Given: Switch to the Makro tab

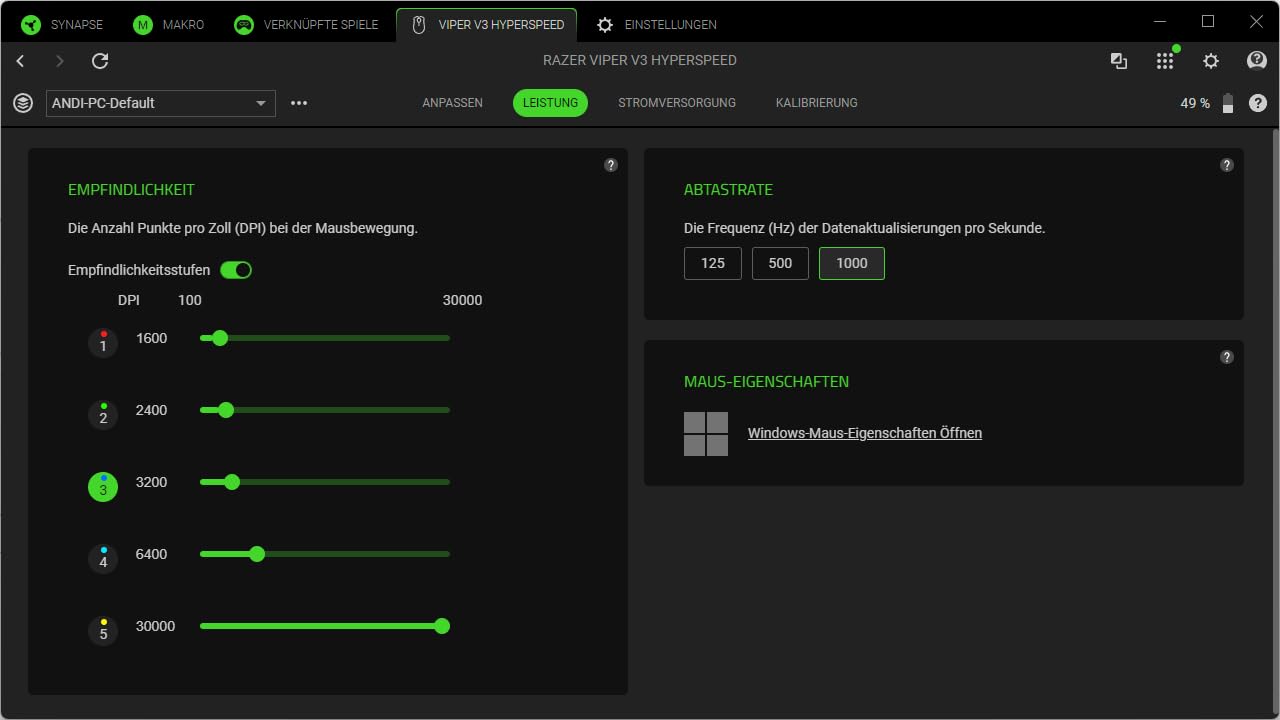Looking at the screenshot, I should click(169, 24).
